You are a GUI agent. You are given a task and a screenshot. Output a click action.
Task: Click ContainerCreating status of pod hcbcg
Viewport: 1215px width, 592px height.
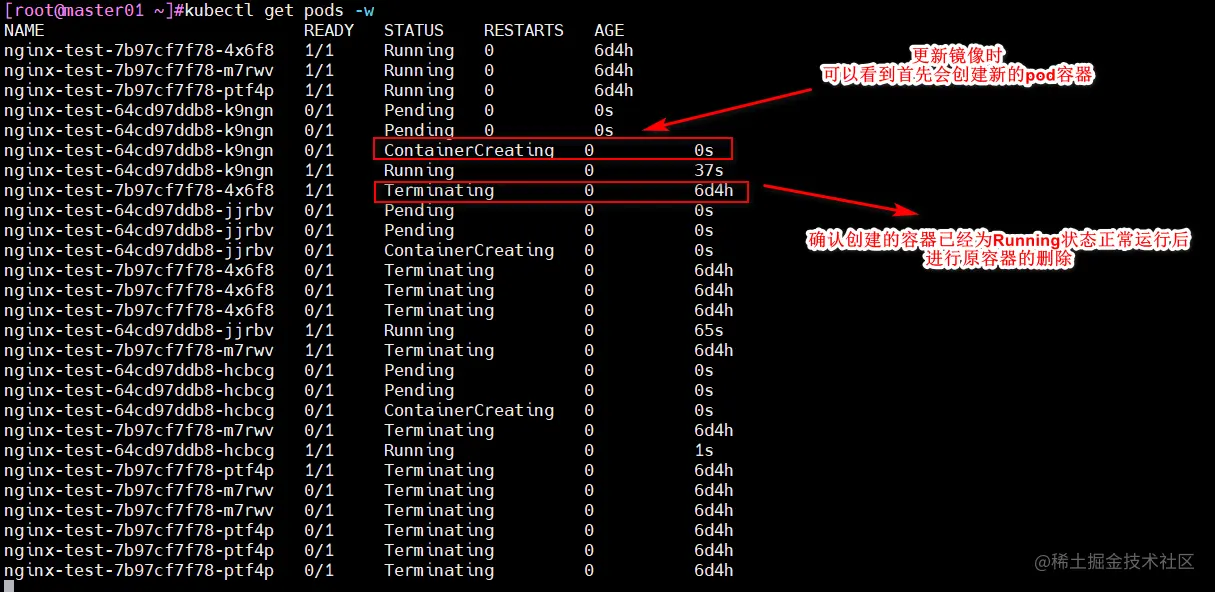(469, 410)
